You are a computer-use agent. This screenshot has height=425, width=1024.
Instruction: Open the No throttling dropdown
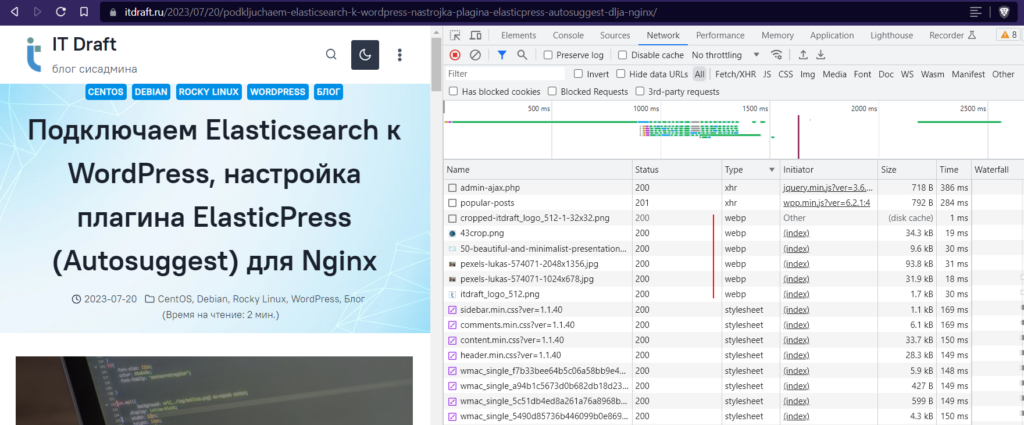tap(726, 55)
